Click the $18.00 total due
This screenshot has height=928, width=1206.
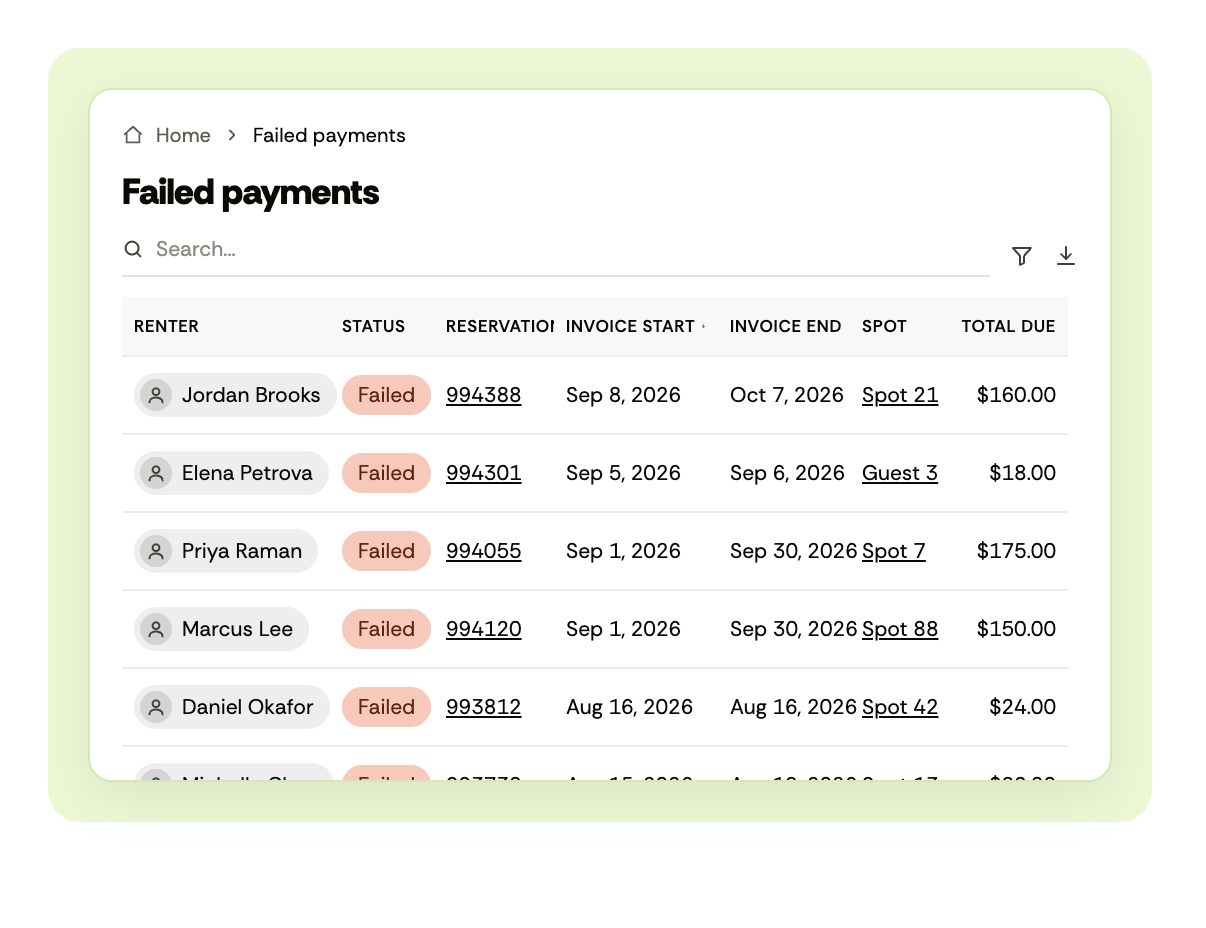tap(1022, 473)
